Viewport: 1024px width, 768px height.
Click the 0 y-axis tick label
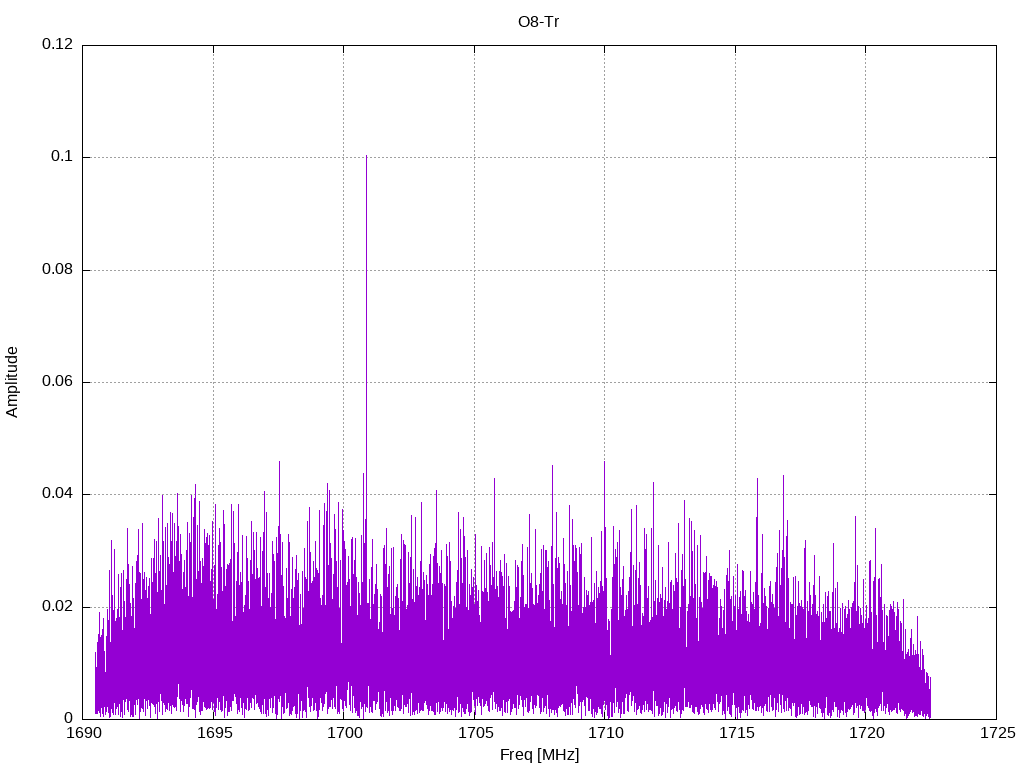click(69, 719)
